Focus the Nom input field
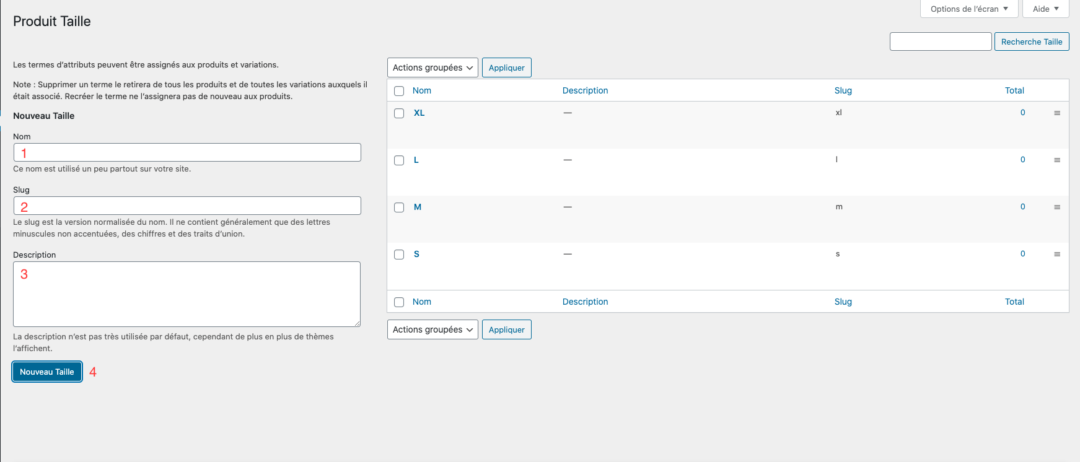This screenshot has width=1080, height=462. pos(187,152)
